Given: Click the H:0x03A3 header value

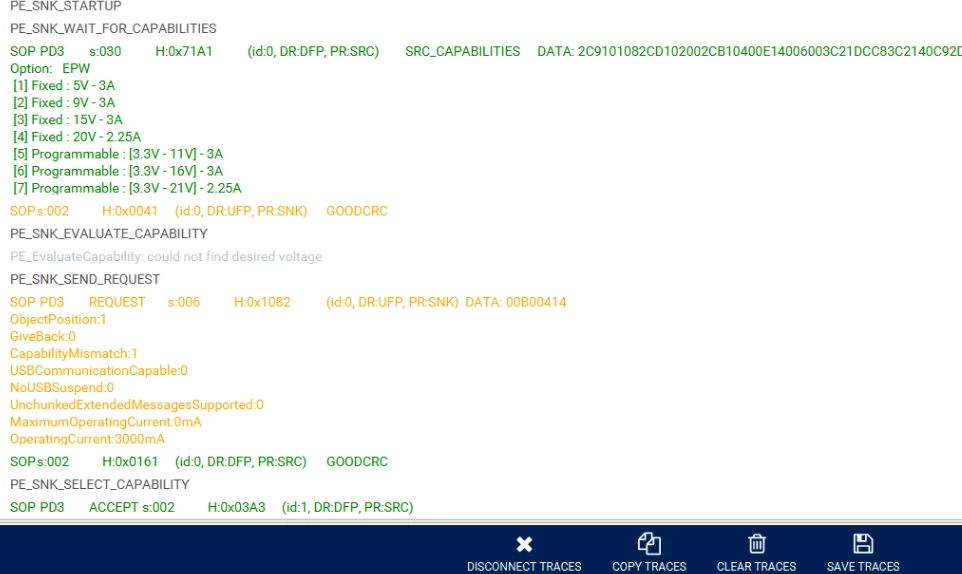Looking at the screenshot, I should point(236,507).
